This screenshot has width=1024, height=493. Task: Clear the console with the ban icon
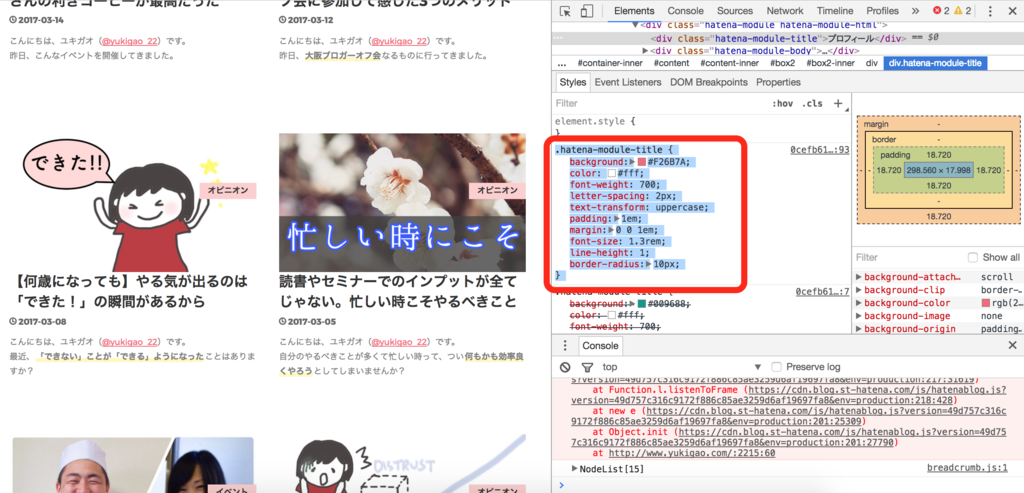pyautogui.click(x=566, y=367)
